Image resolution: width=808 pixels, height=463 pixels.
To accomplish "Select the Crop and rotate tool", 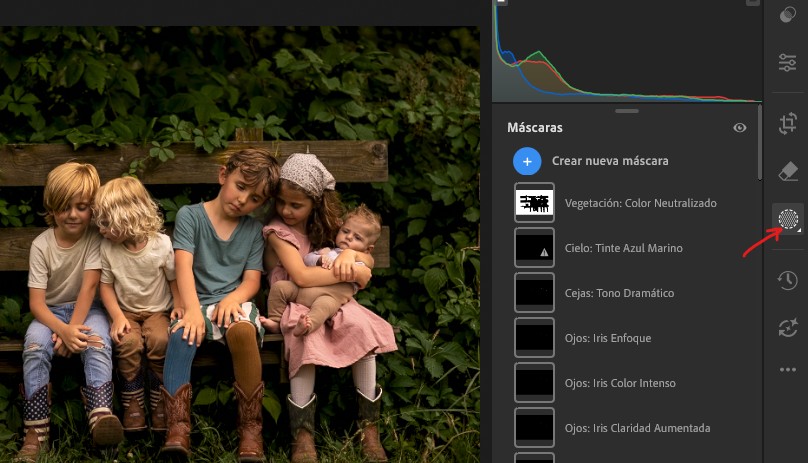I will coord(787,122).
